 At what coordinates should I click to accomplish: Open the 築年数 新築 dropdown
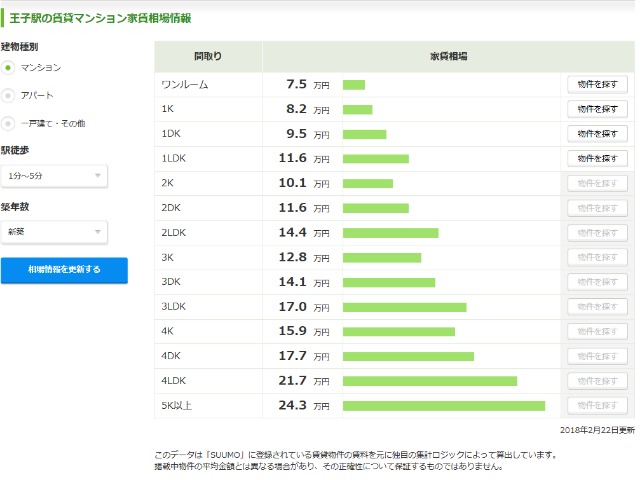click(54, 232)
